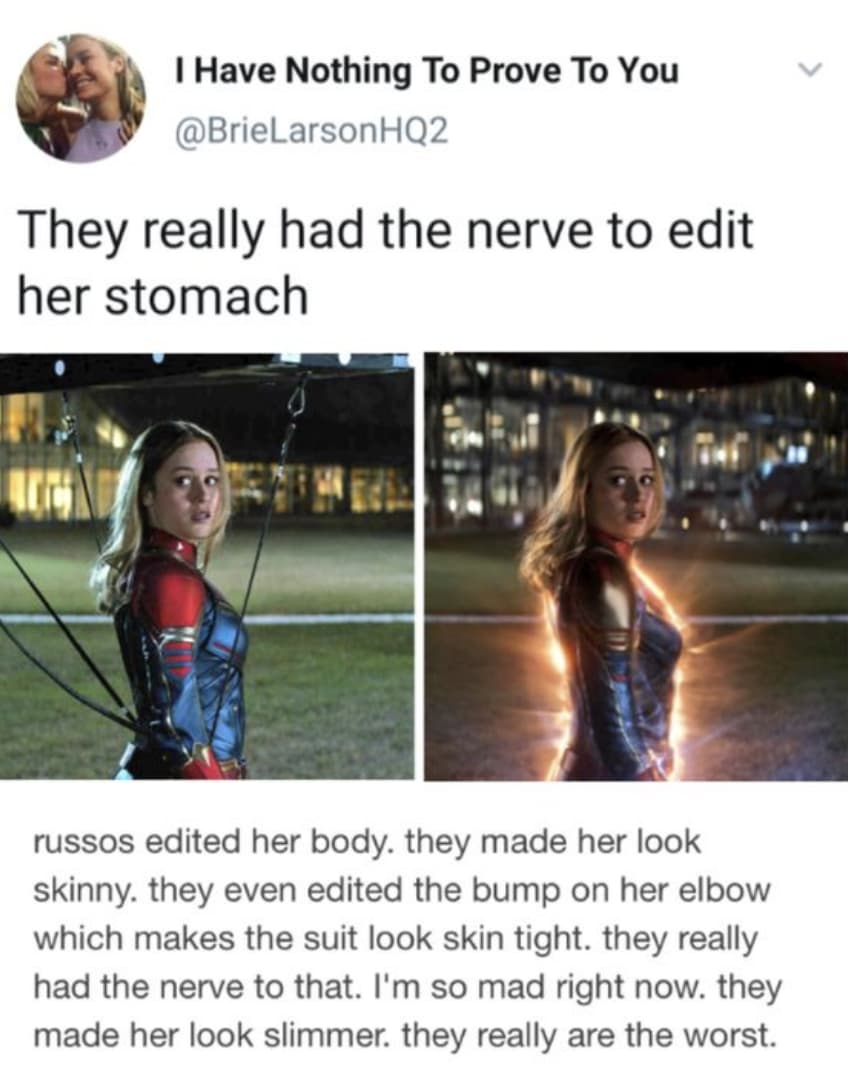848x1078 pixels.
Task: Open the right edited glowing photo
Action: (x=636, y=566)
